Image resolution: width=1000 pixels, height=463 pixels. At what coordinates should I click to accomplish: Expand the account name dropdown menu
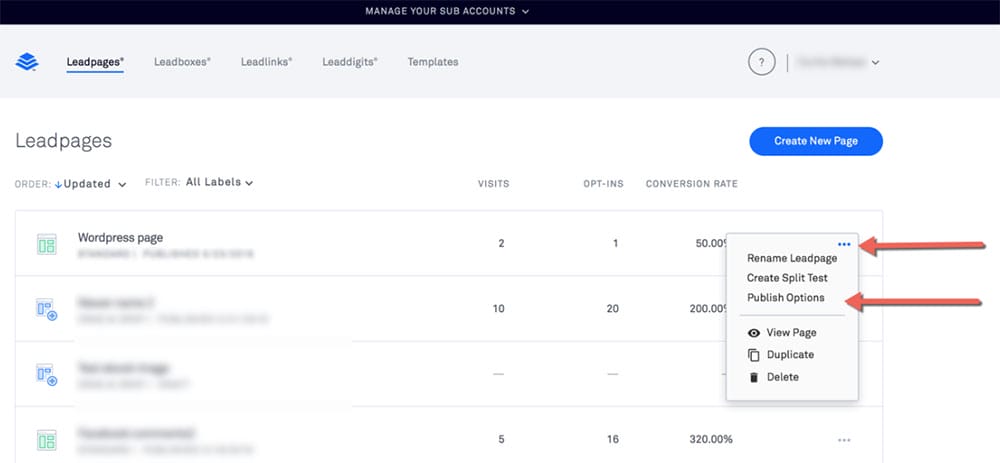(x=838, y=62)
